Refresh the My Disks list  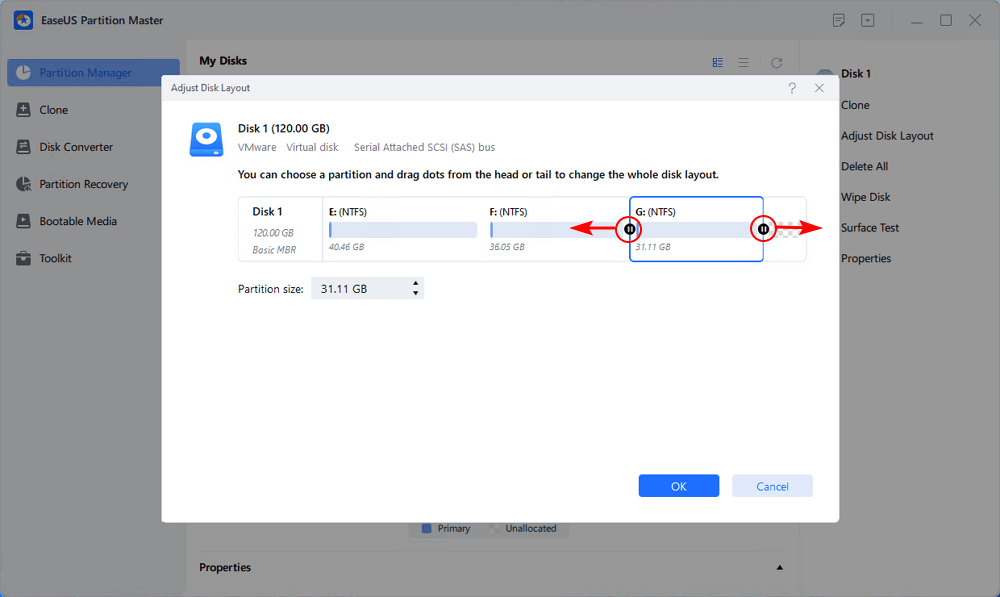(776, 63)
